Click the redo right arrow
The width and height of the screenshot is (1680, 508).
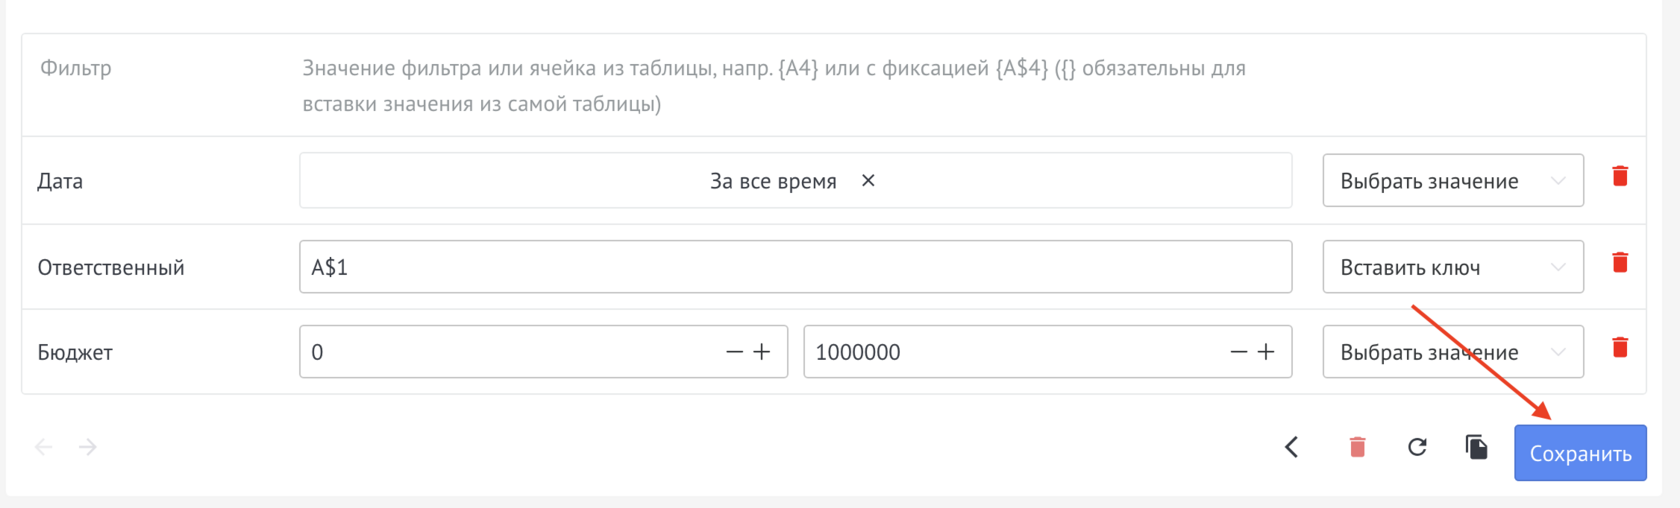click(88, 447)
